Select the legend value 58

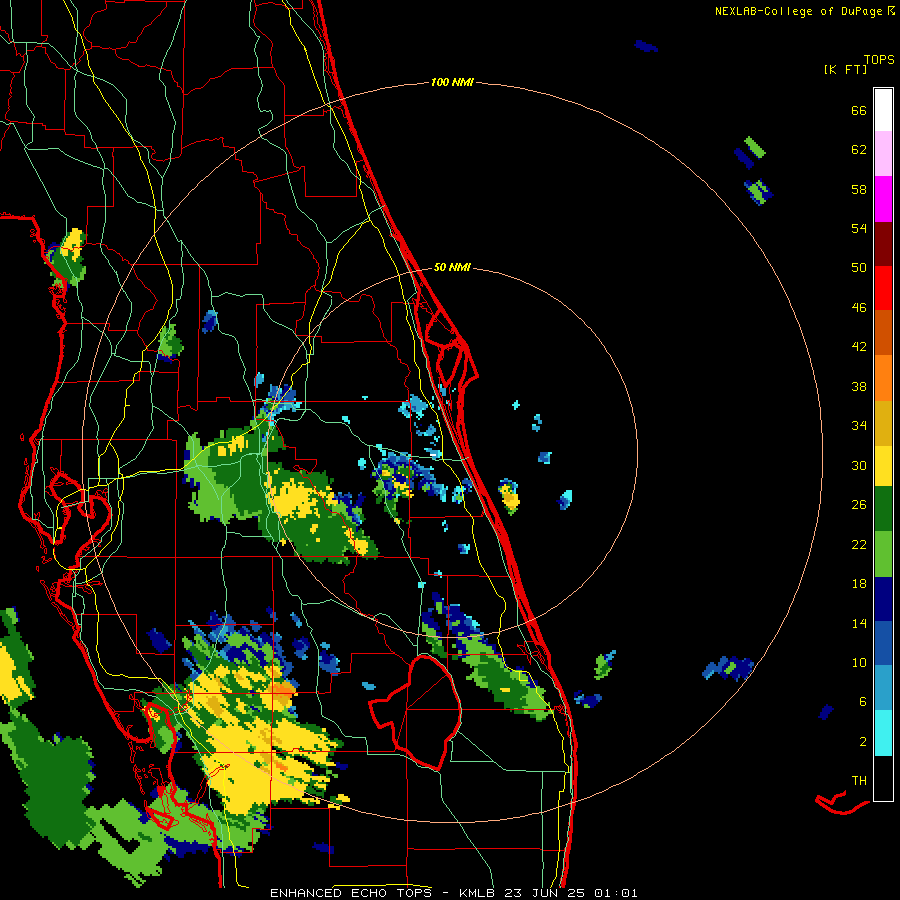(x=859, y=189)
